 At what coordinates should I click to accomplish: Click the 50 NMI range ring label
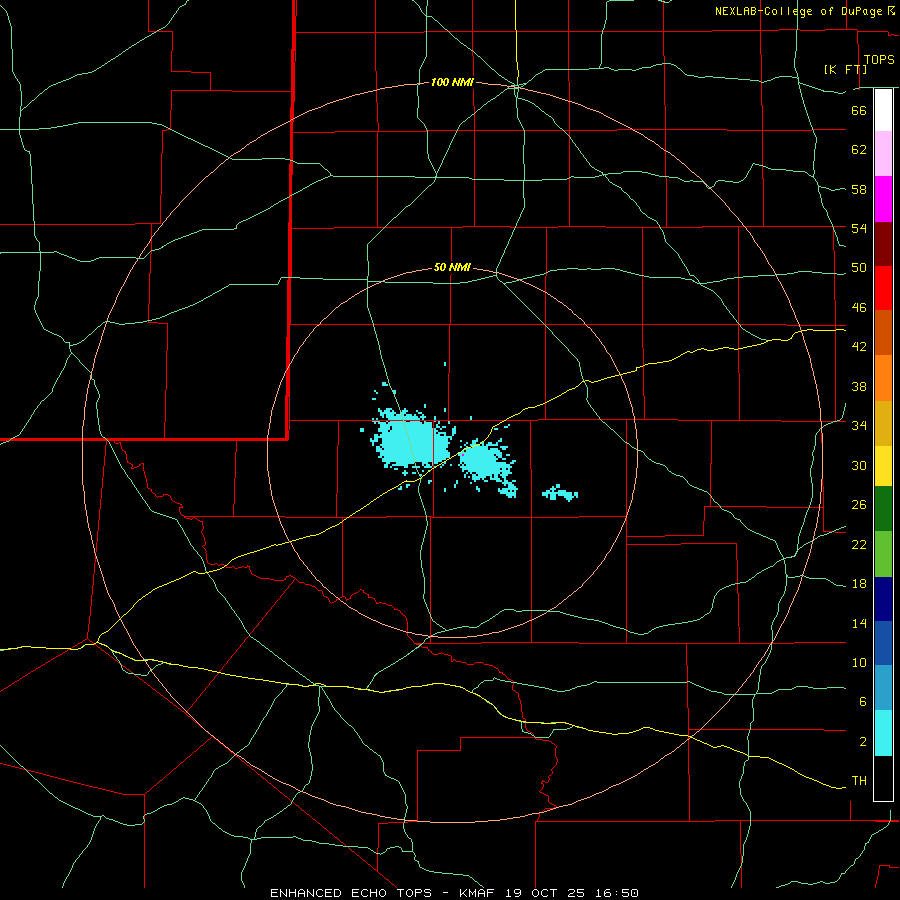[452, 267]
